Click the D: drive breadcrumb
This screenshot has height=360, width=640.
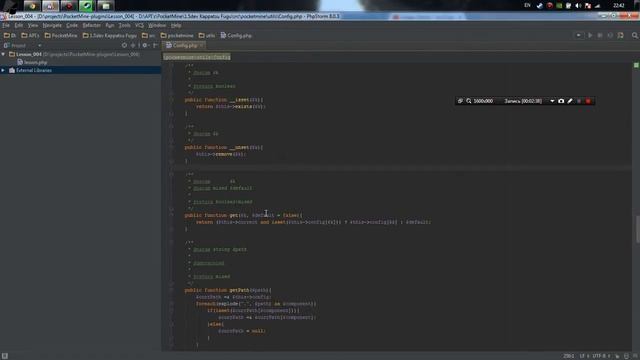tap(10, 36)
